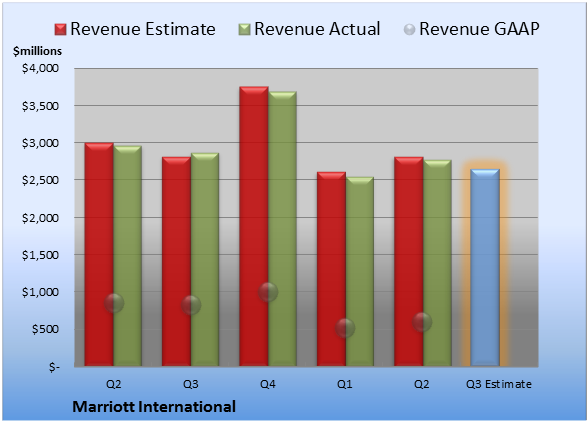Click the '$2,500' axis value
The height and width of the screenshot is (422, 588).
coord(40,180)
